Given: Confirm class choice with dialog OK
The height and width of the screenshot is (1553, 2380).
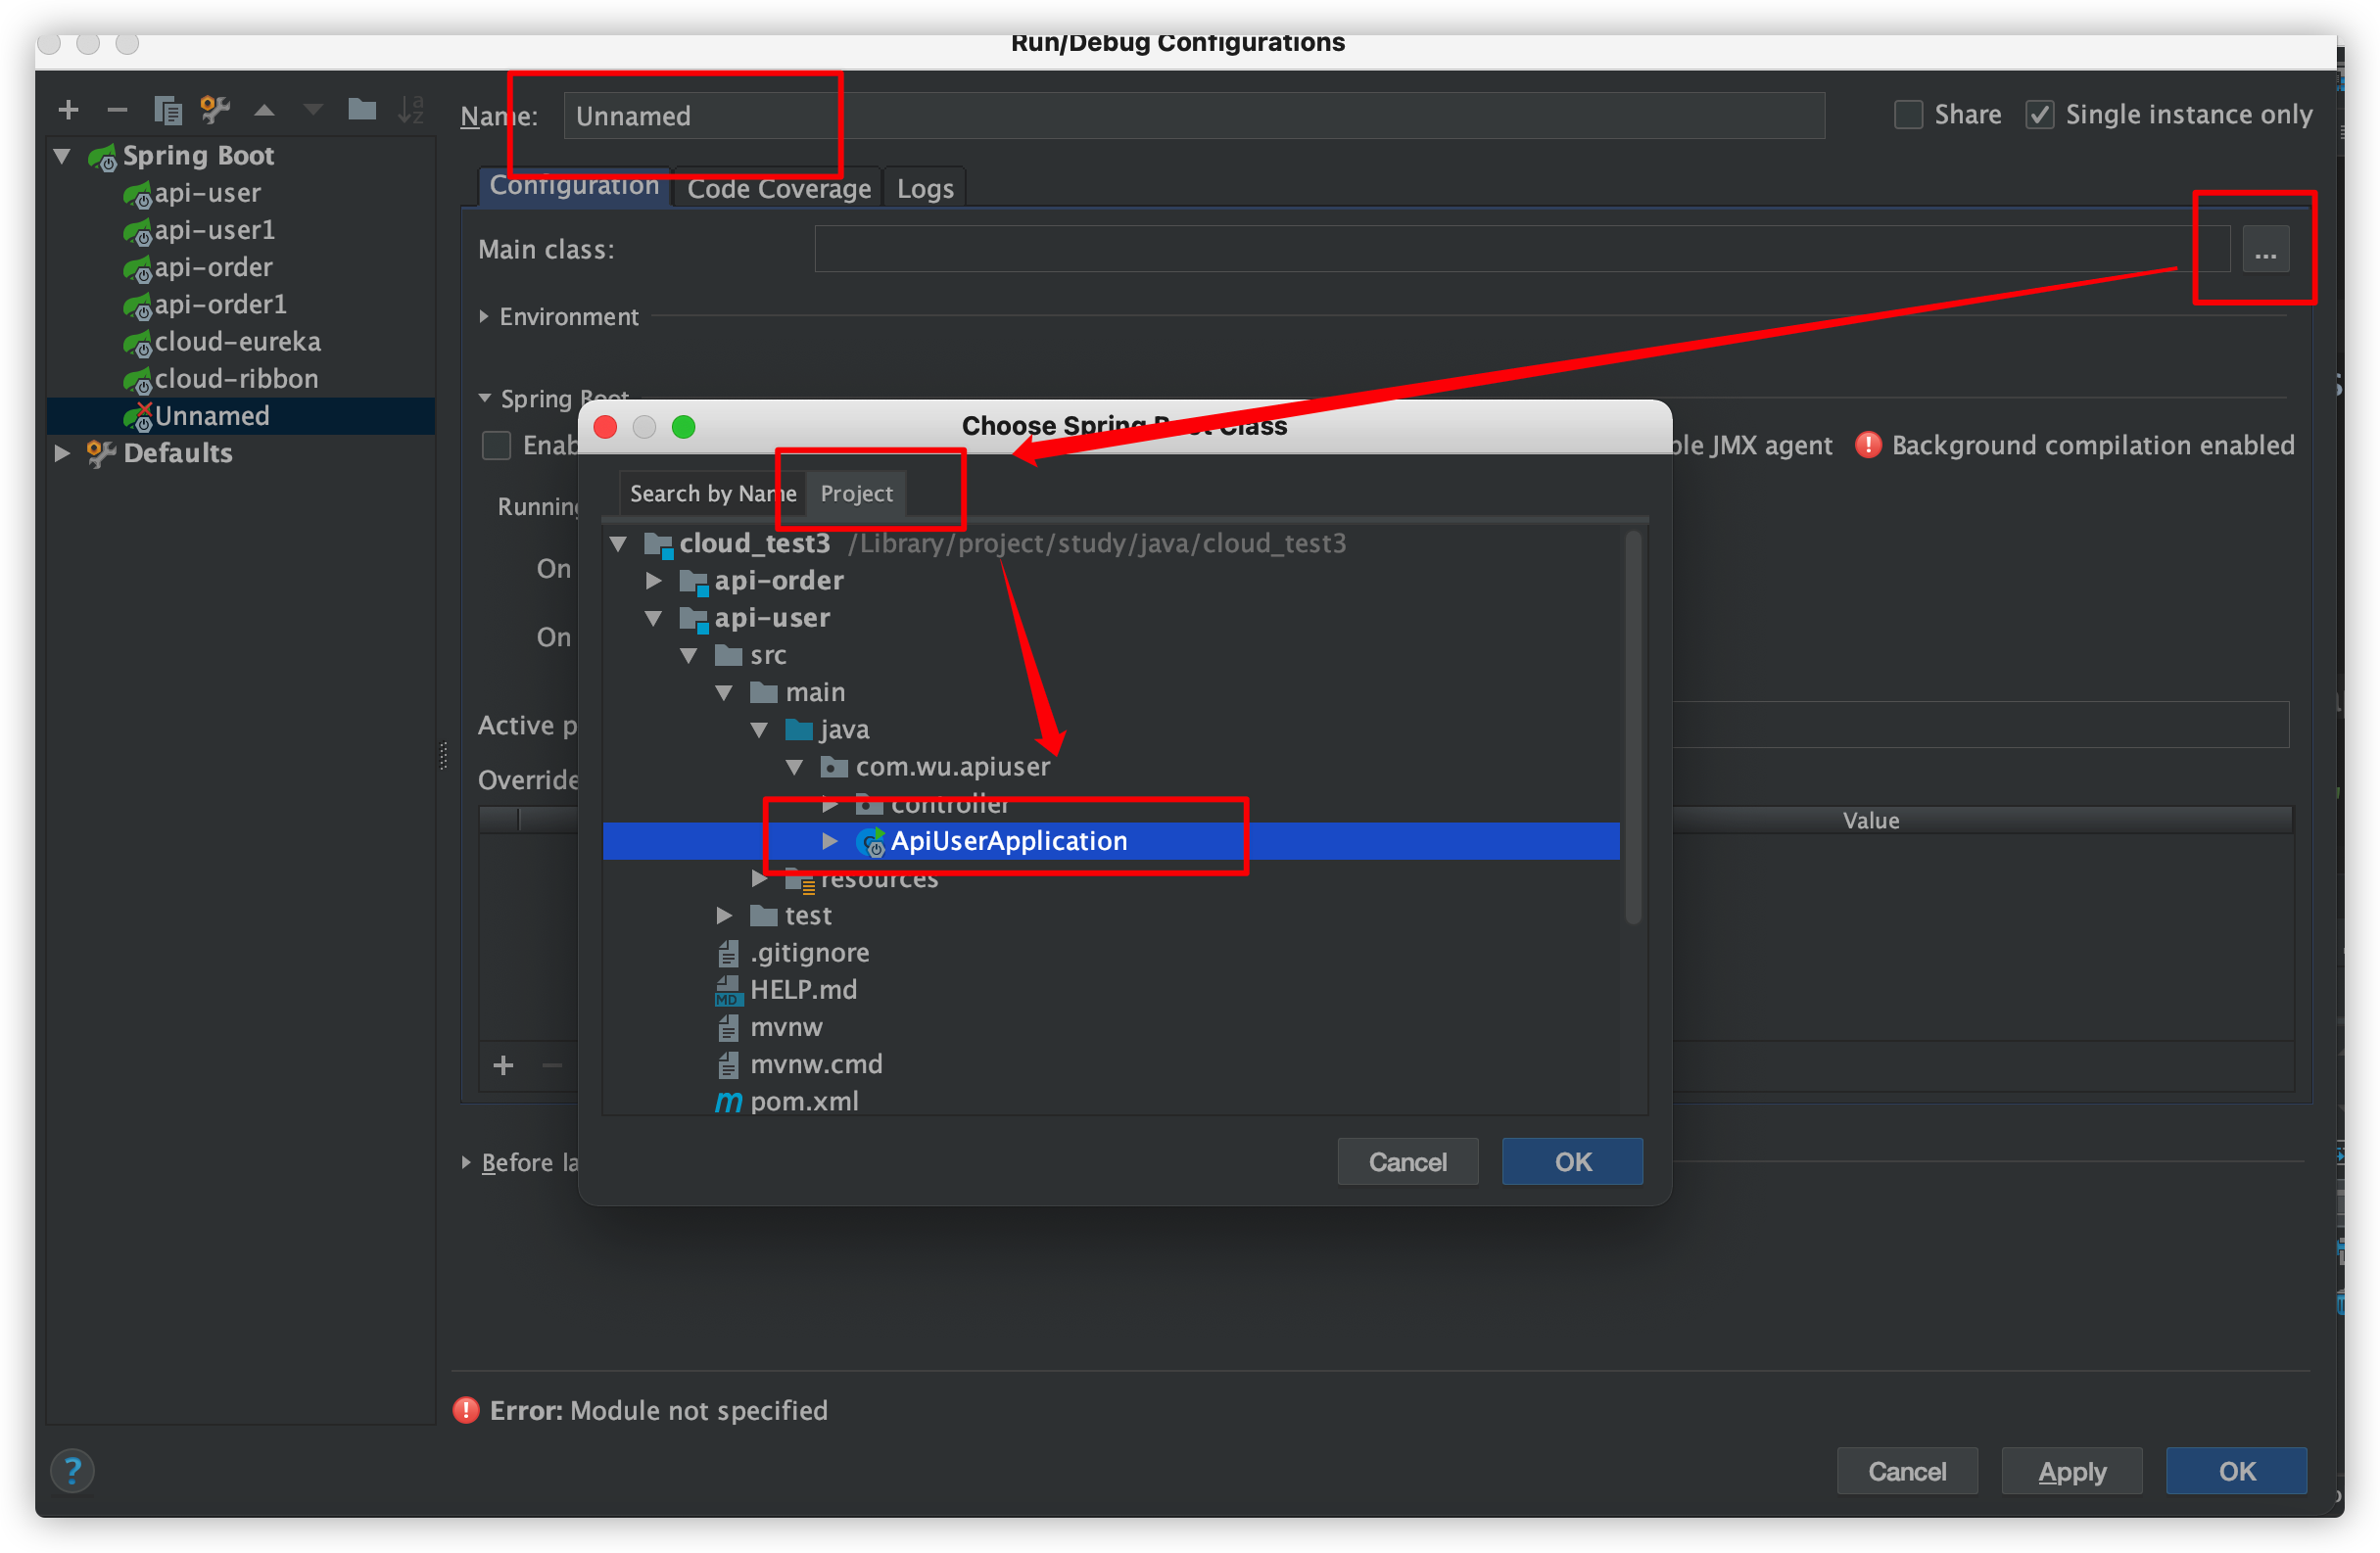Looking at the screenshot, I should (x=1572, y=1162).
